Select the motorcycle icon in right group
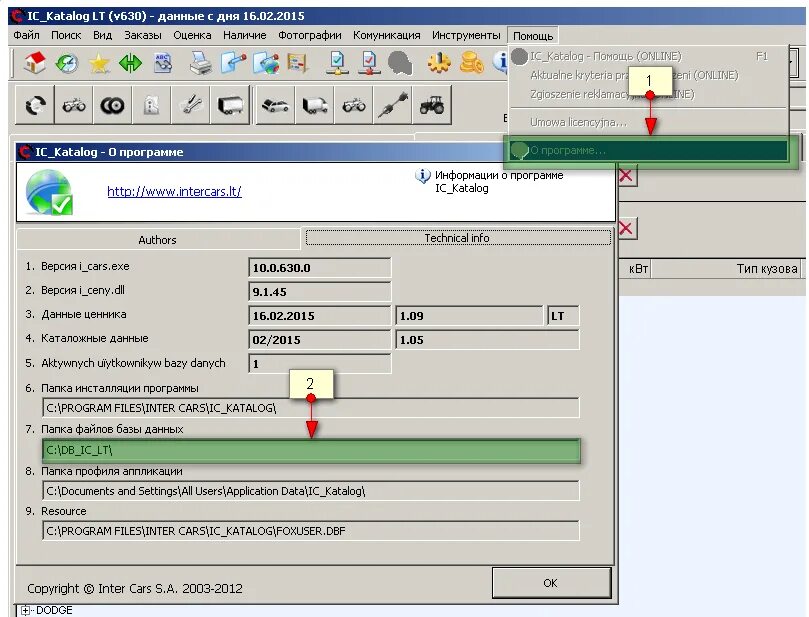Screen dimensions: 809x617 point(353,106)
